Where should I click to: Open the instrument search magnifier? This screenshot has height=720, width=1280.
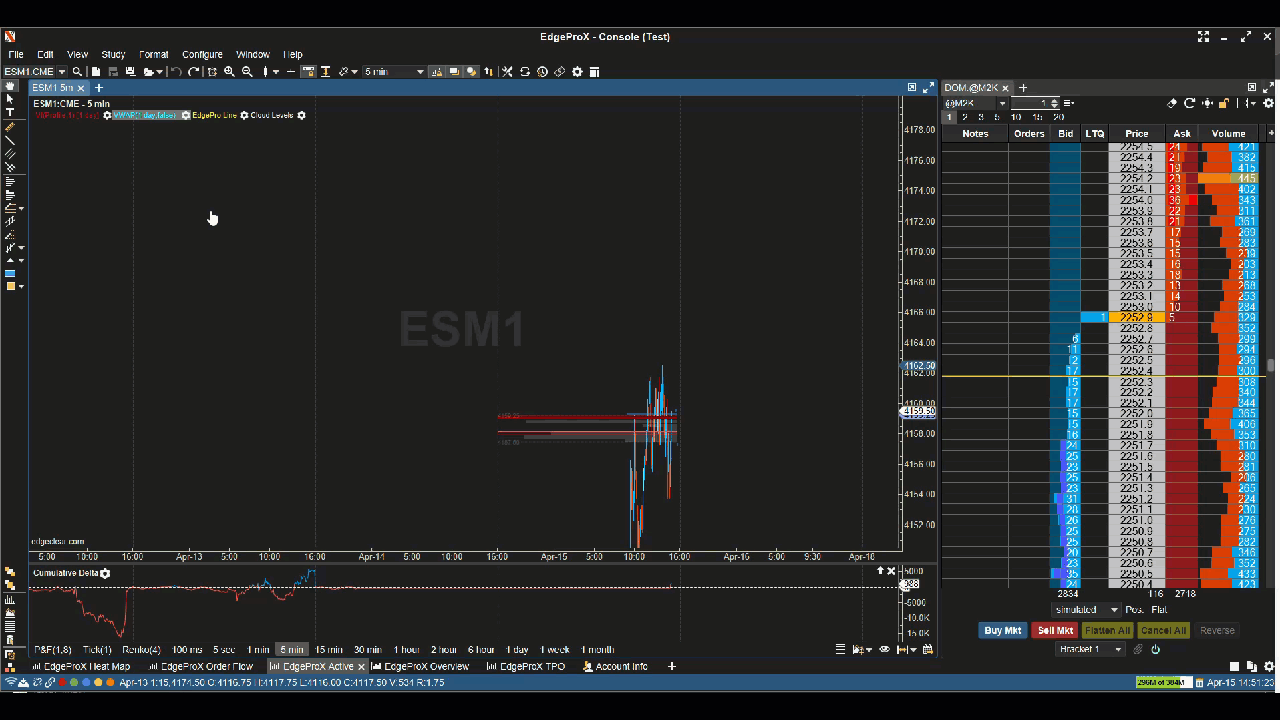pos(77,72)
